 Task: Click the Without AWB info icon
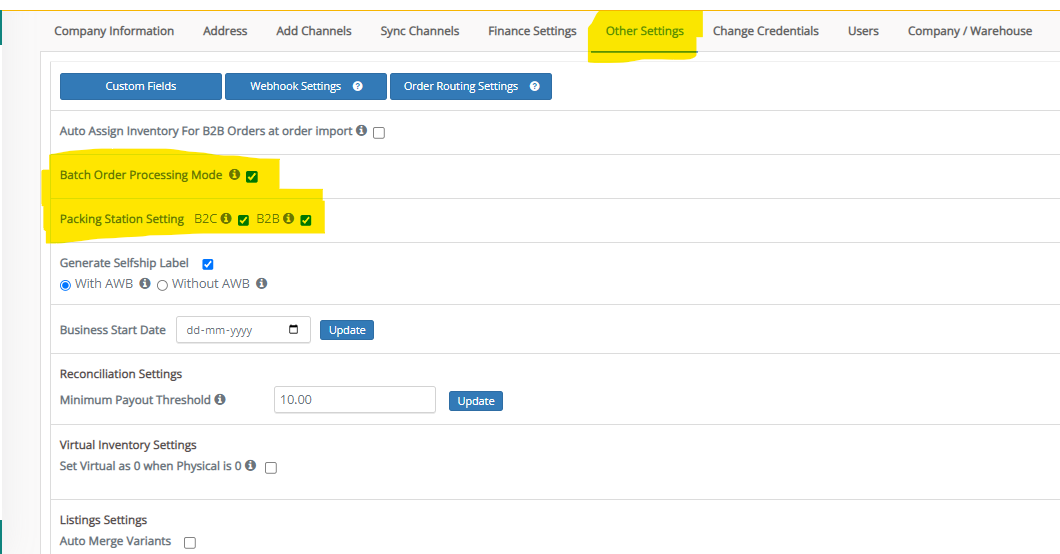262,283
